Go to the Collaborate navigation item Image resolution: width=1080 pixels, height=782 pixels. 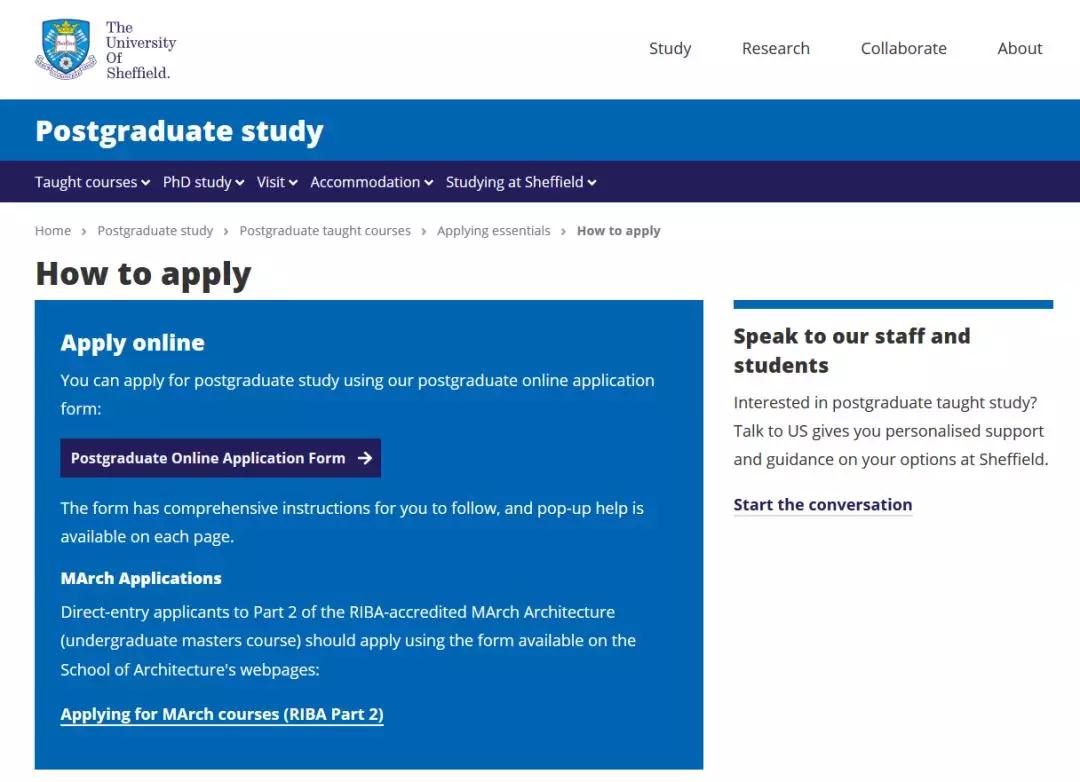coord(904,48)
